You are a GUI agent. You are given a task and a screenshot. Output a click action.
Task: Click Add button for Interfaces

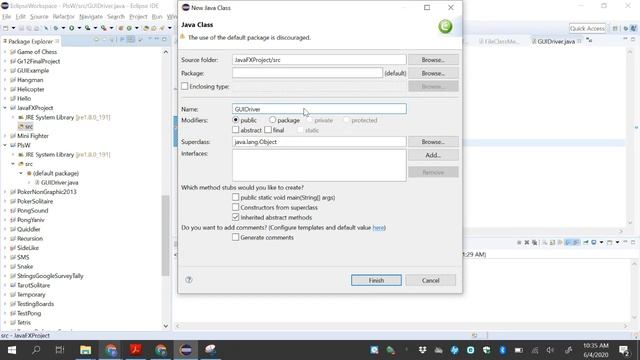pyautogui.click(x=433, y=155)
